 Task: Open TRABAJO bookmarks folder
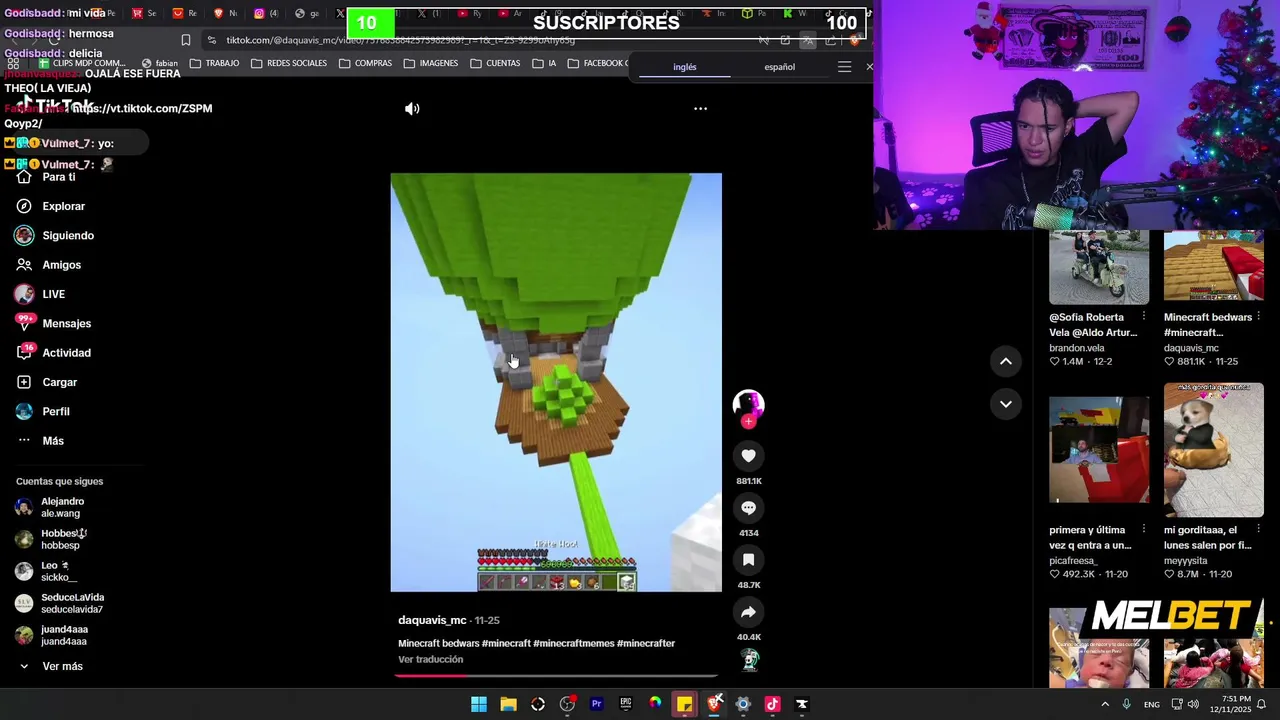(x=214, y=63)
